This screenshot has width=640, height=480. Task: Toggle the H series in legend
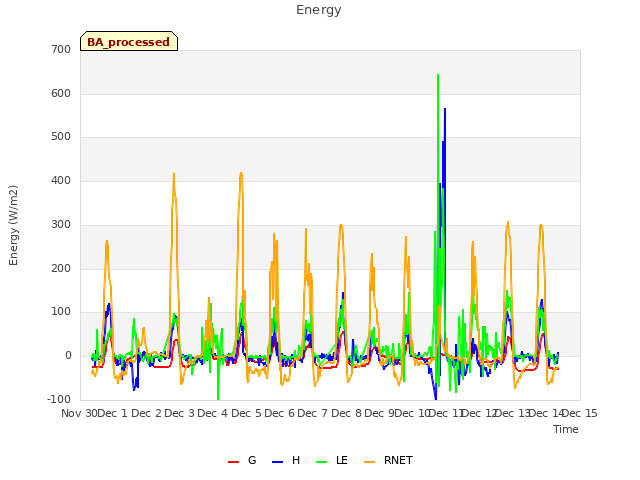coord(286,461)
